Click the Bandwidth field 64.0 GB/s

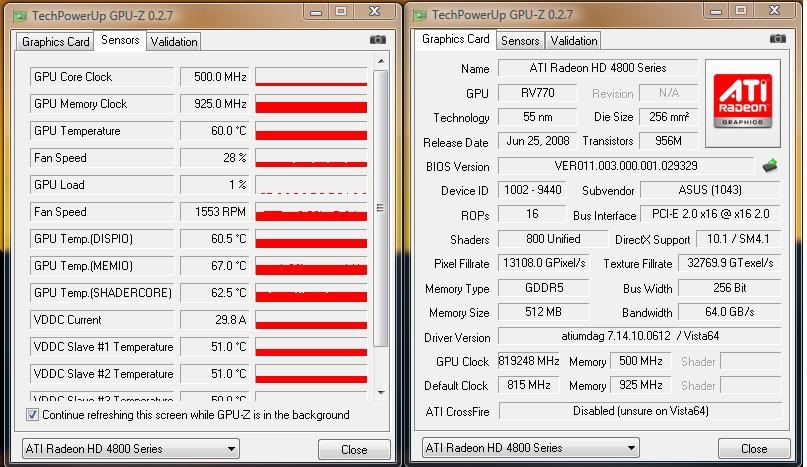coord(730,312)
